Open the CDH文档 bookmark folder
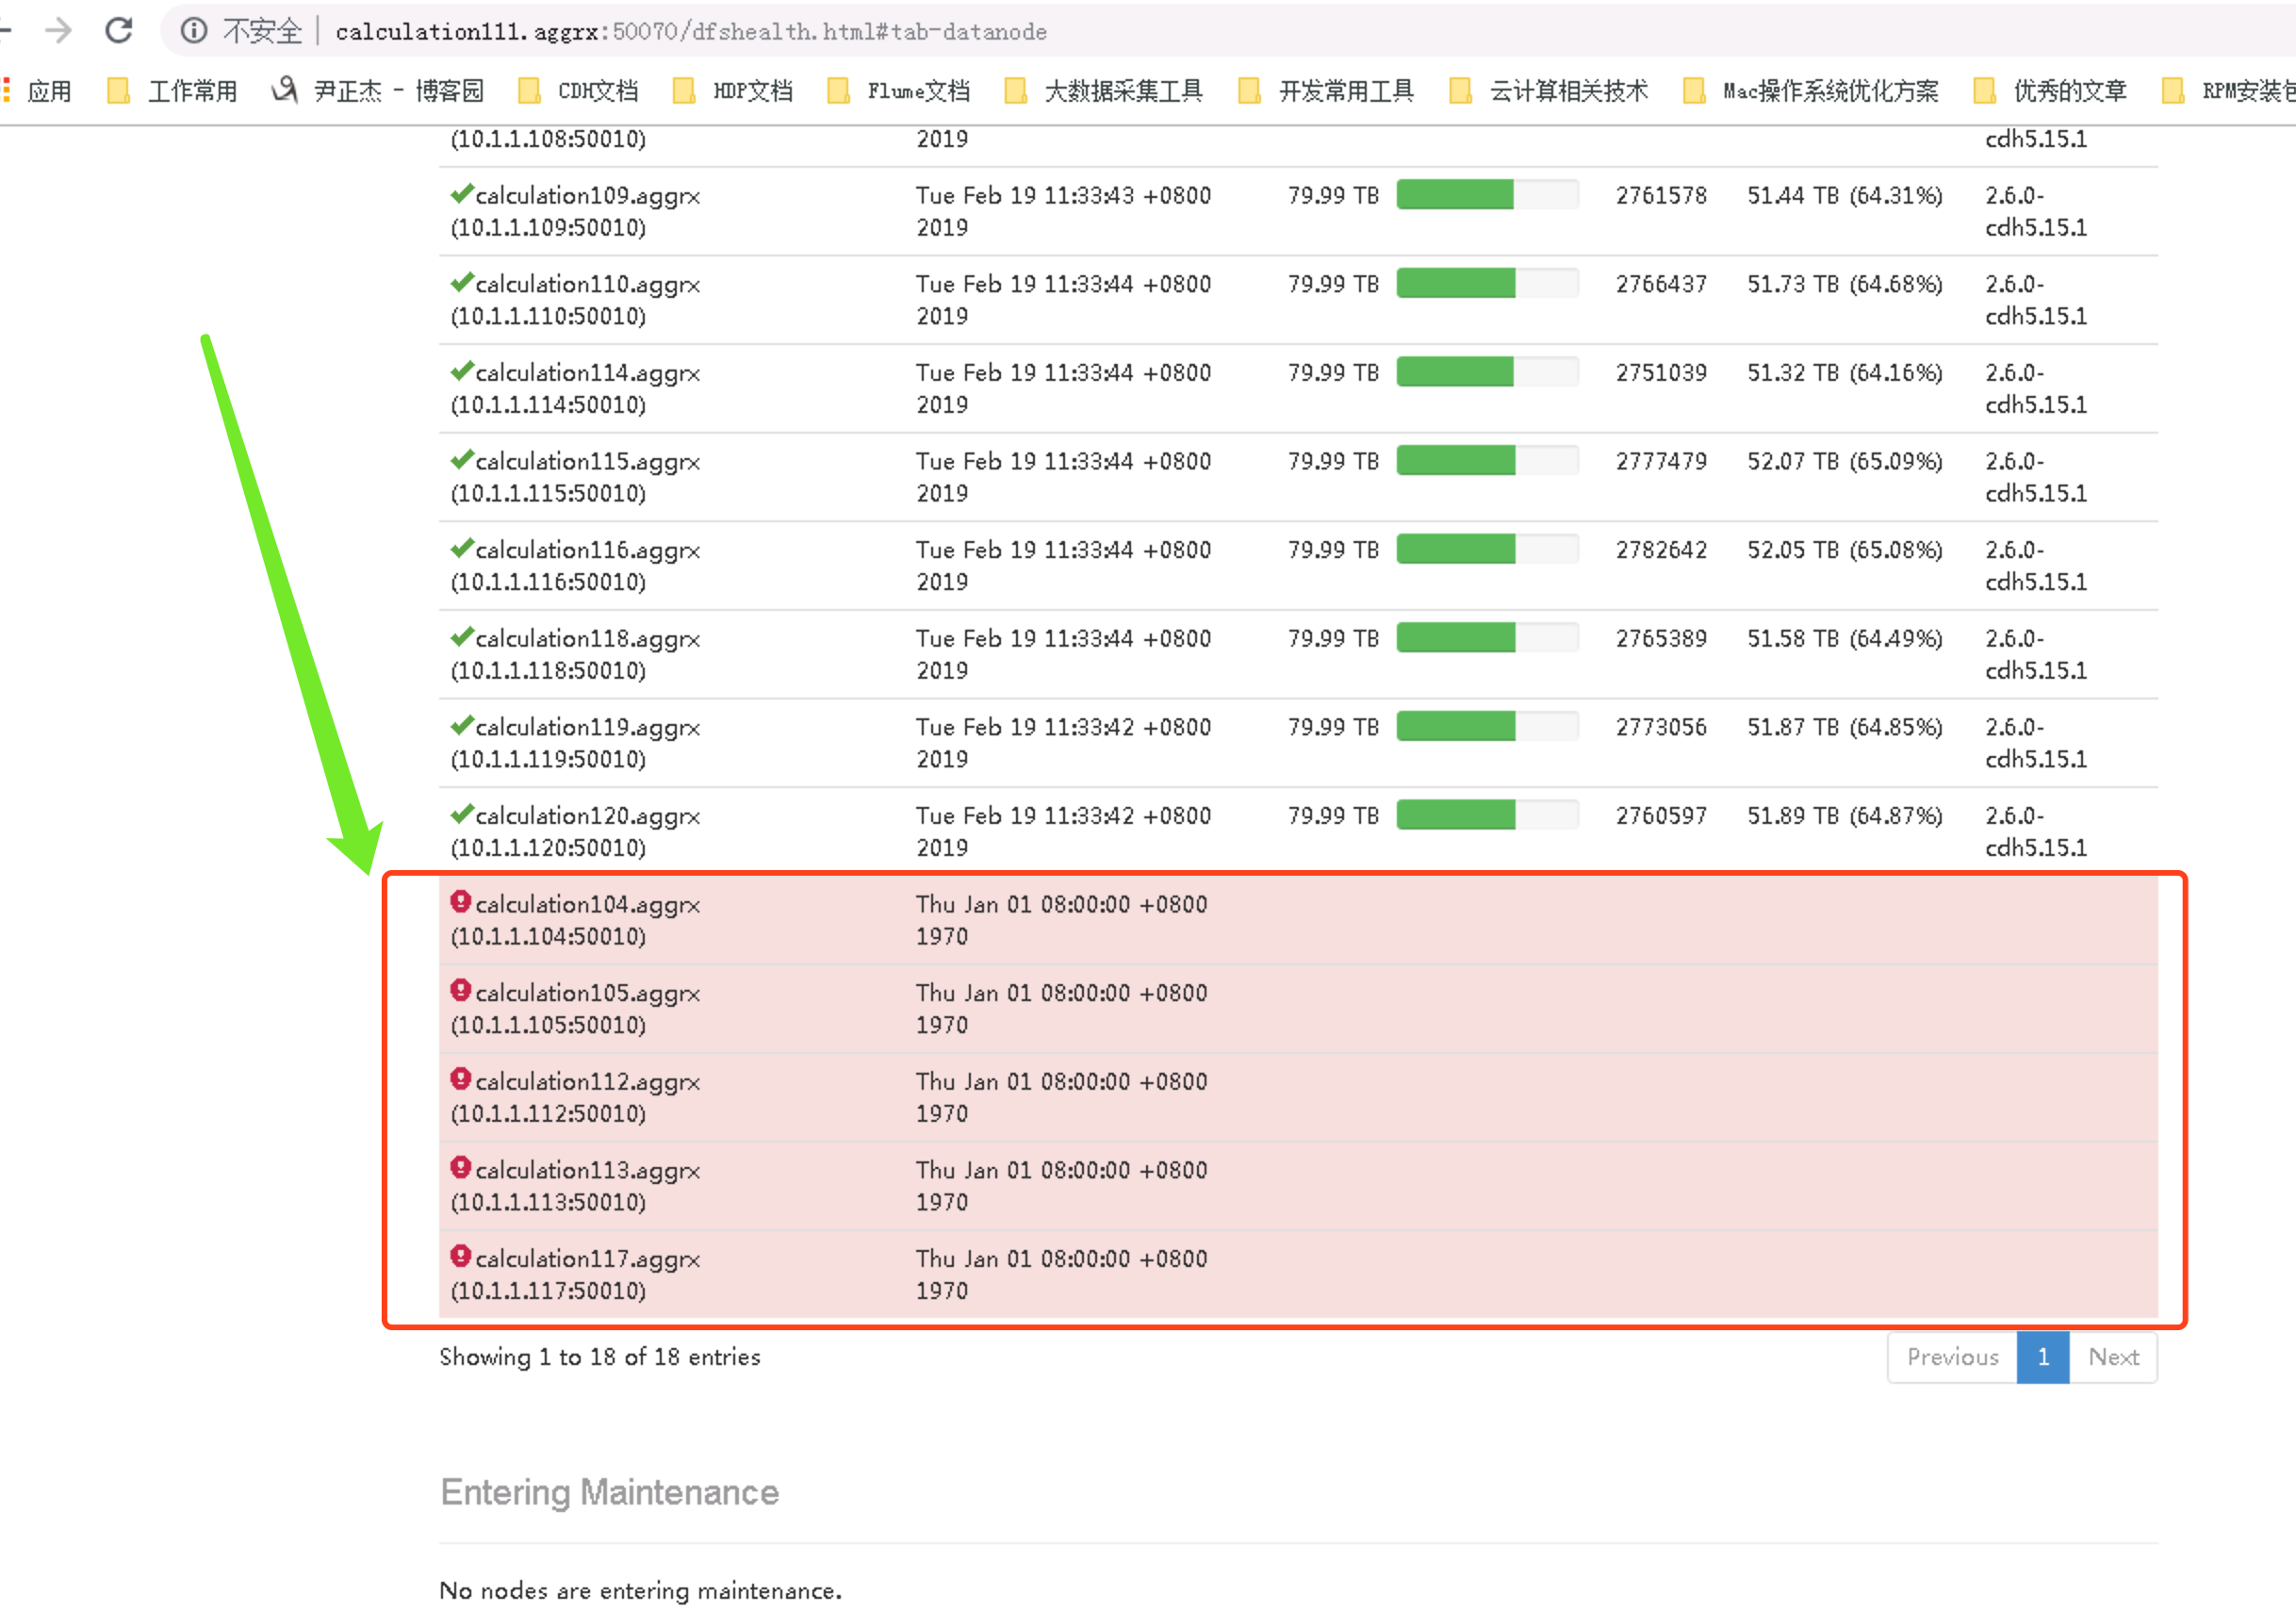2296x1612 pixels. click(578, 91)
